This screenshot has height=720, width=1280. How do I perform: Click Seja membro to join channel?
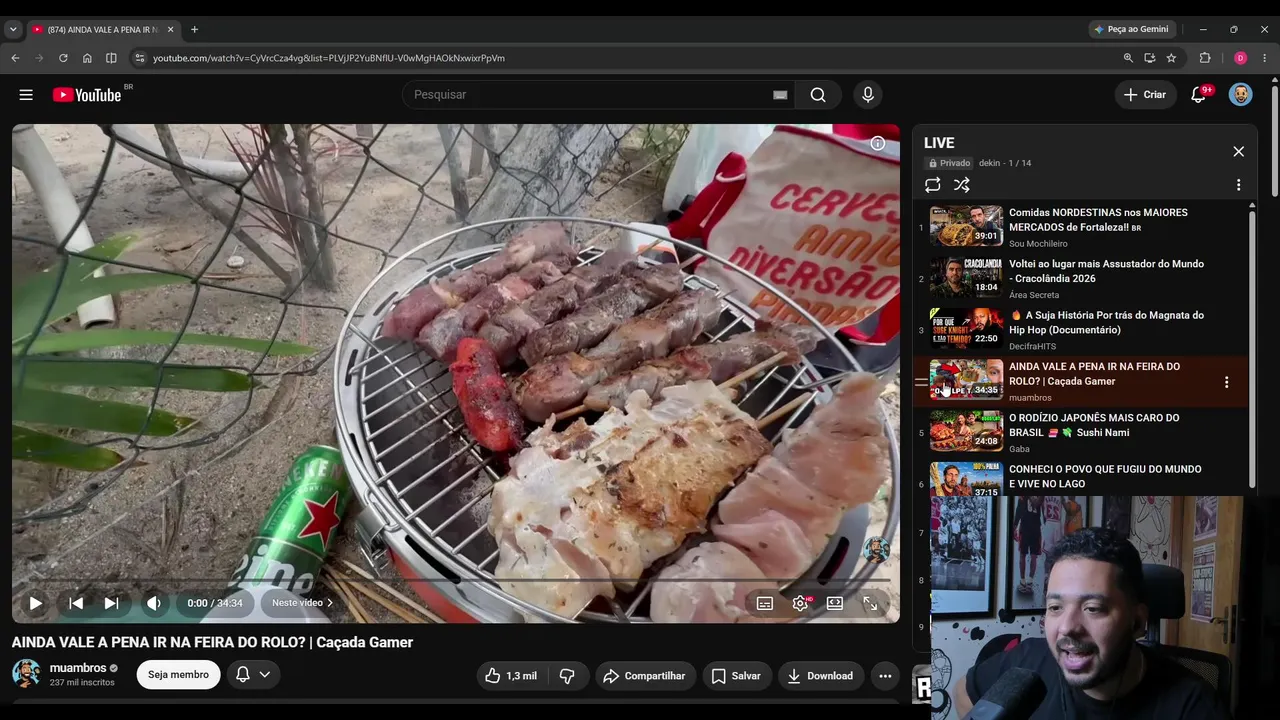pyautogui.click(x=178, y=675)
